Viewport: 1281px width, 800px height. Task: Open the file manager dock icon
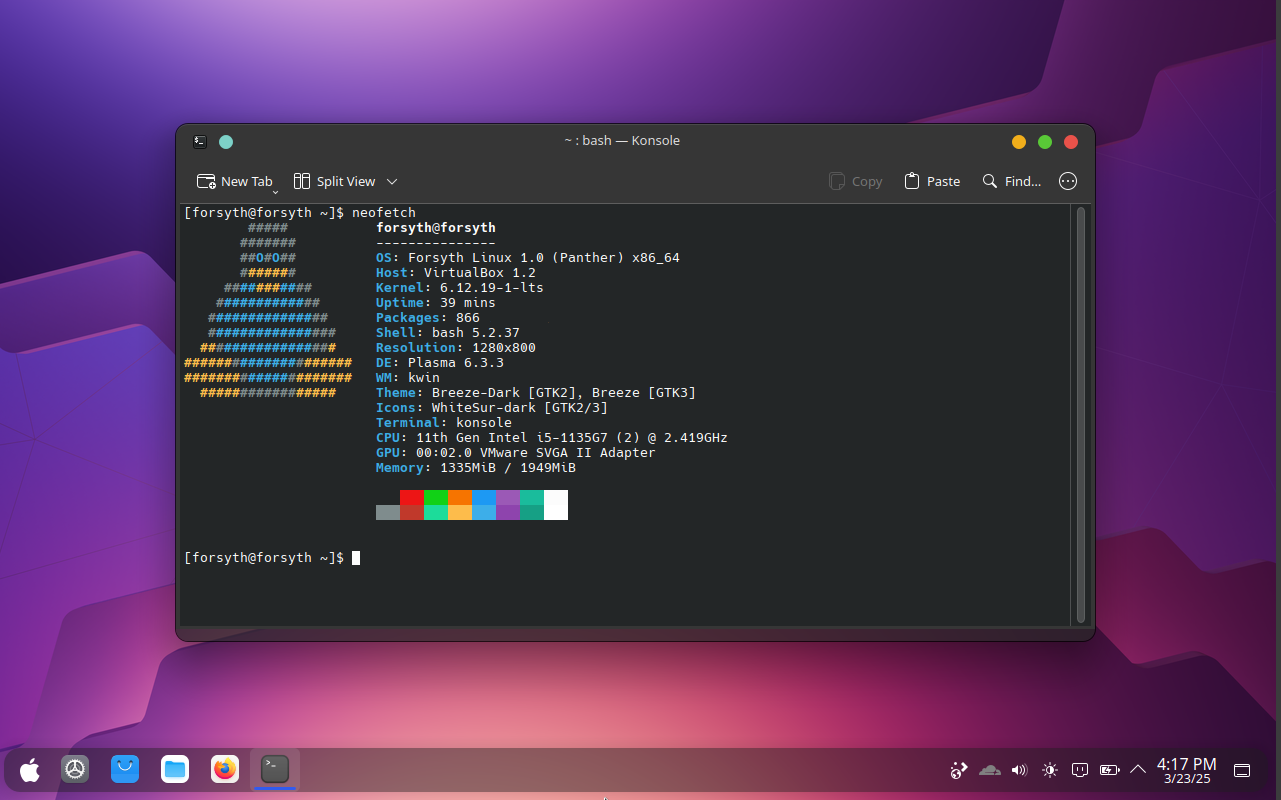(175, 769)
